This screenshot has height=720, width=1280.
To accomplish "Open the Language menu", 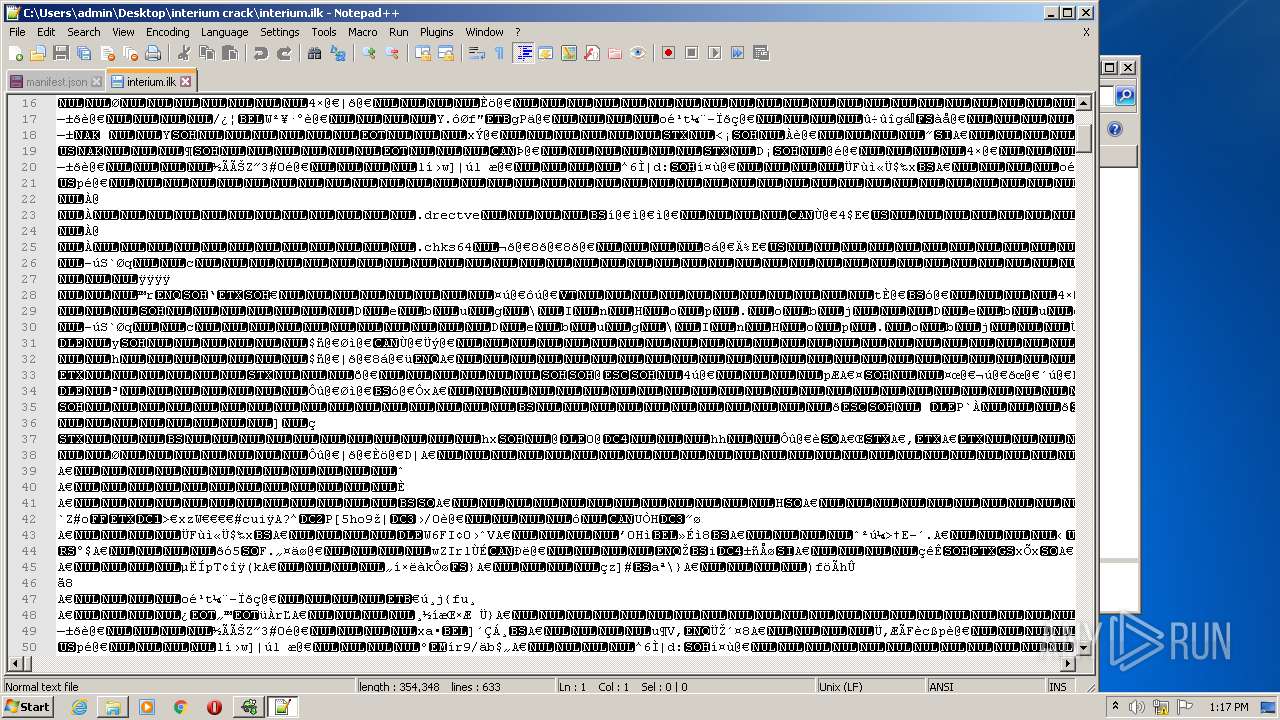I will [224, 32].
